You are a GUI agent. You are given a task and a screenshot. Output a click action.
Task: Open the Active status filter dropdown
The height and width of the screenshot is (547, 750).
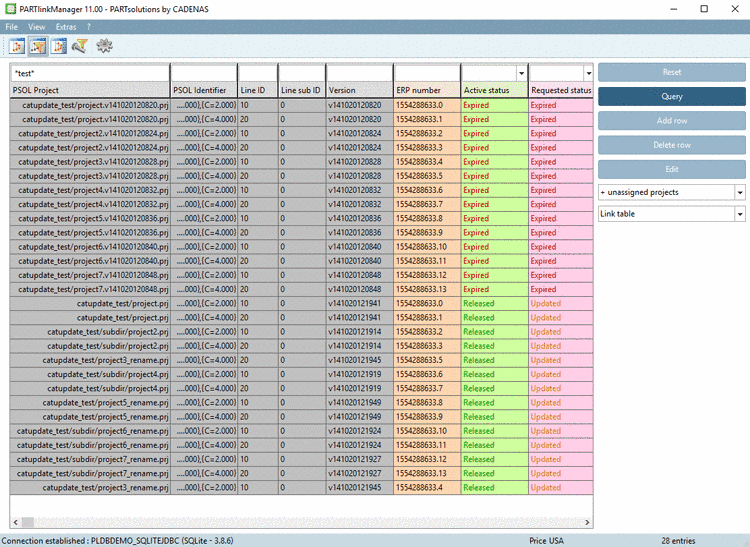(521, 73)
